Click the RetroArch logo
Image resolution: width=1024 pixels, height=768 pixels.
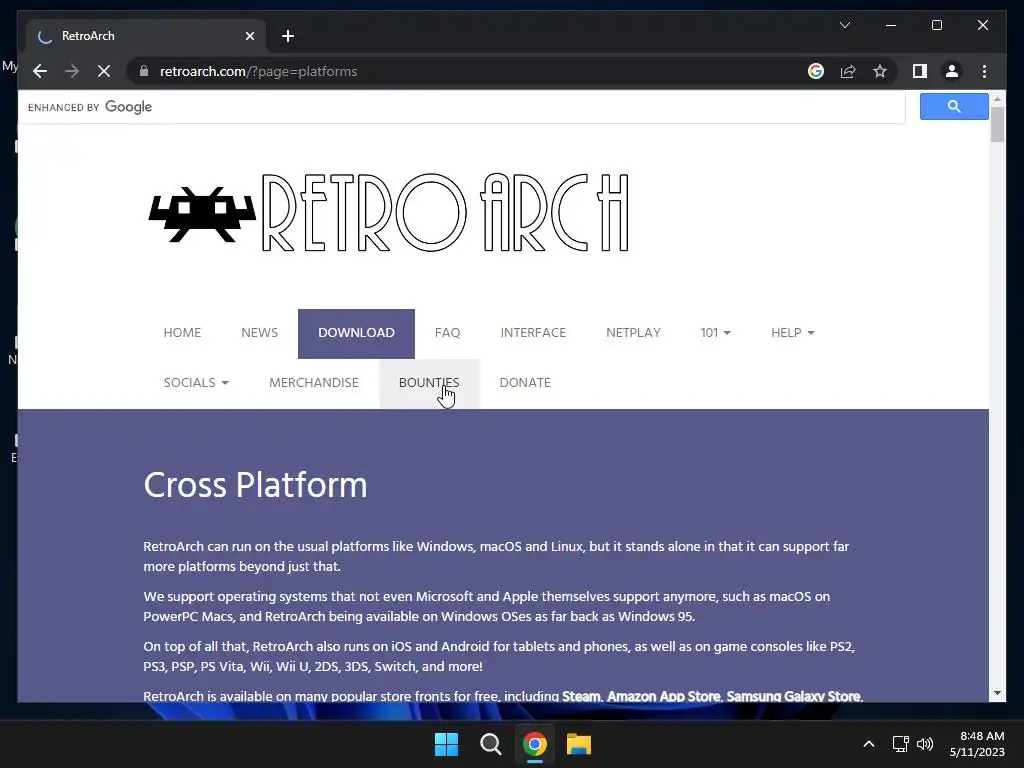point(389,212)
